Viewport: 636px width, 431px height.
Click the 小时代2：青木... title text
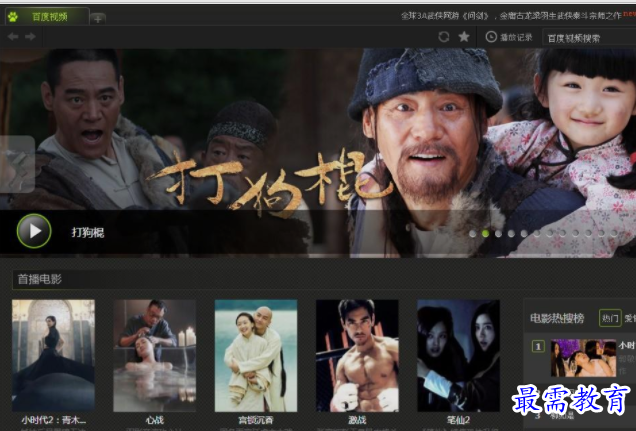click(x=54, y=420)
